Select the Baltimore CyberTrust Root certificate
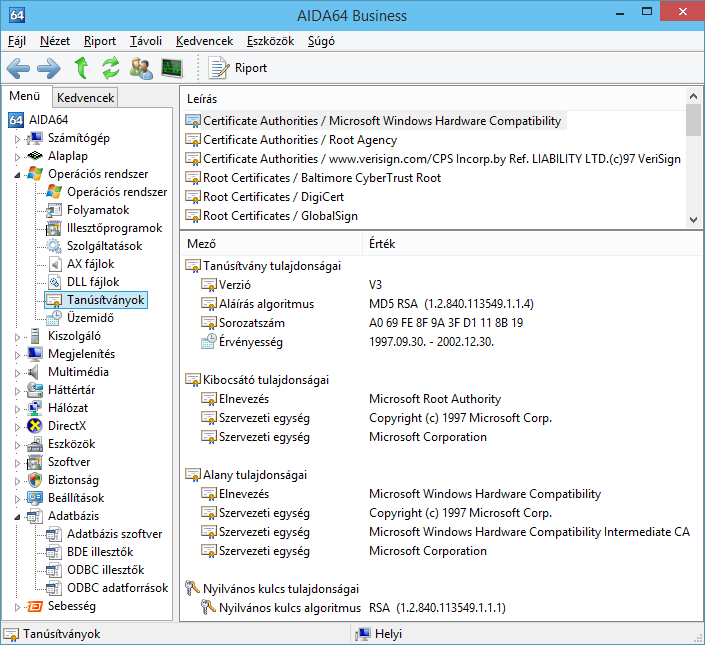 [313, 178]
